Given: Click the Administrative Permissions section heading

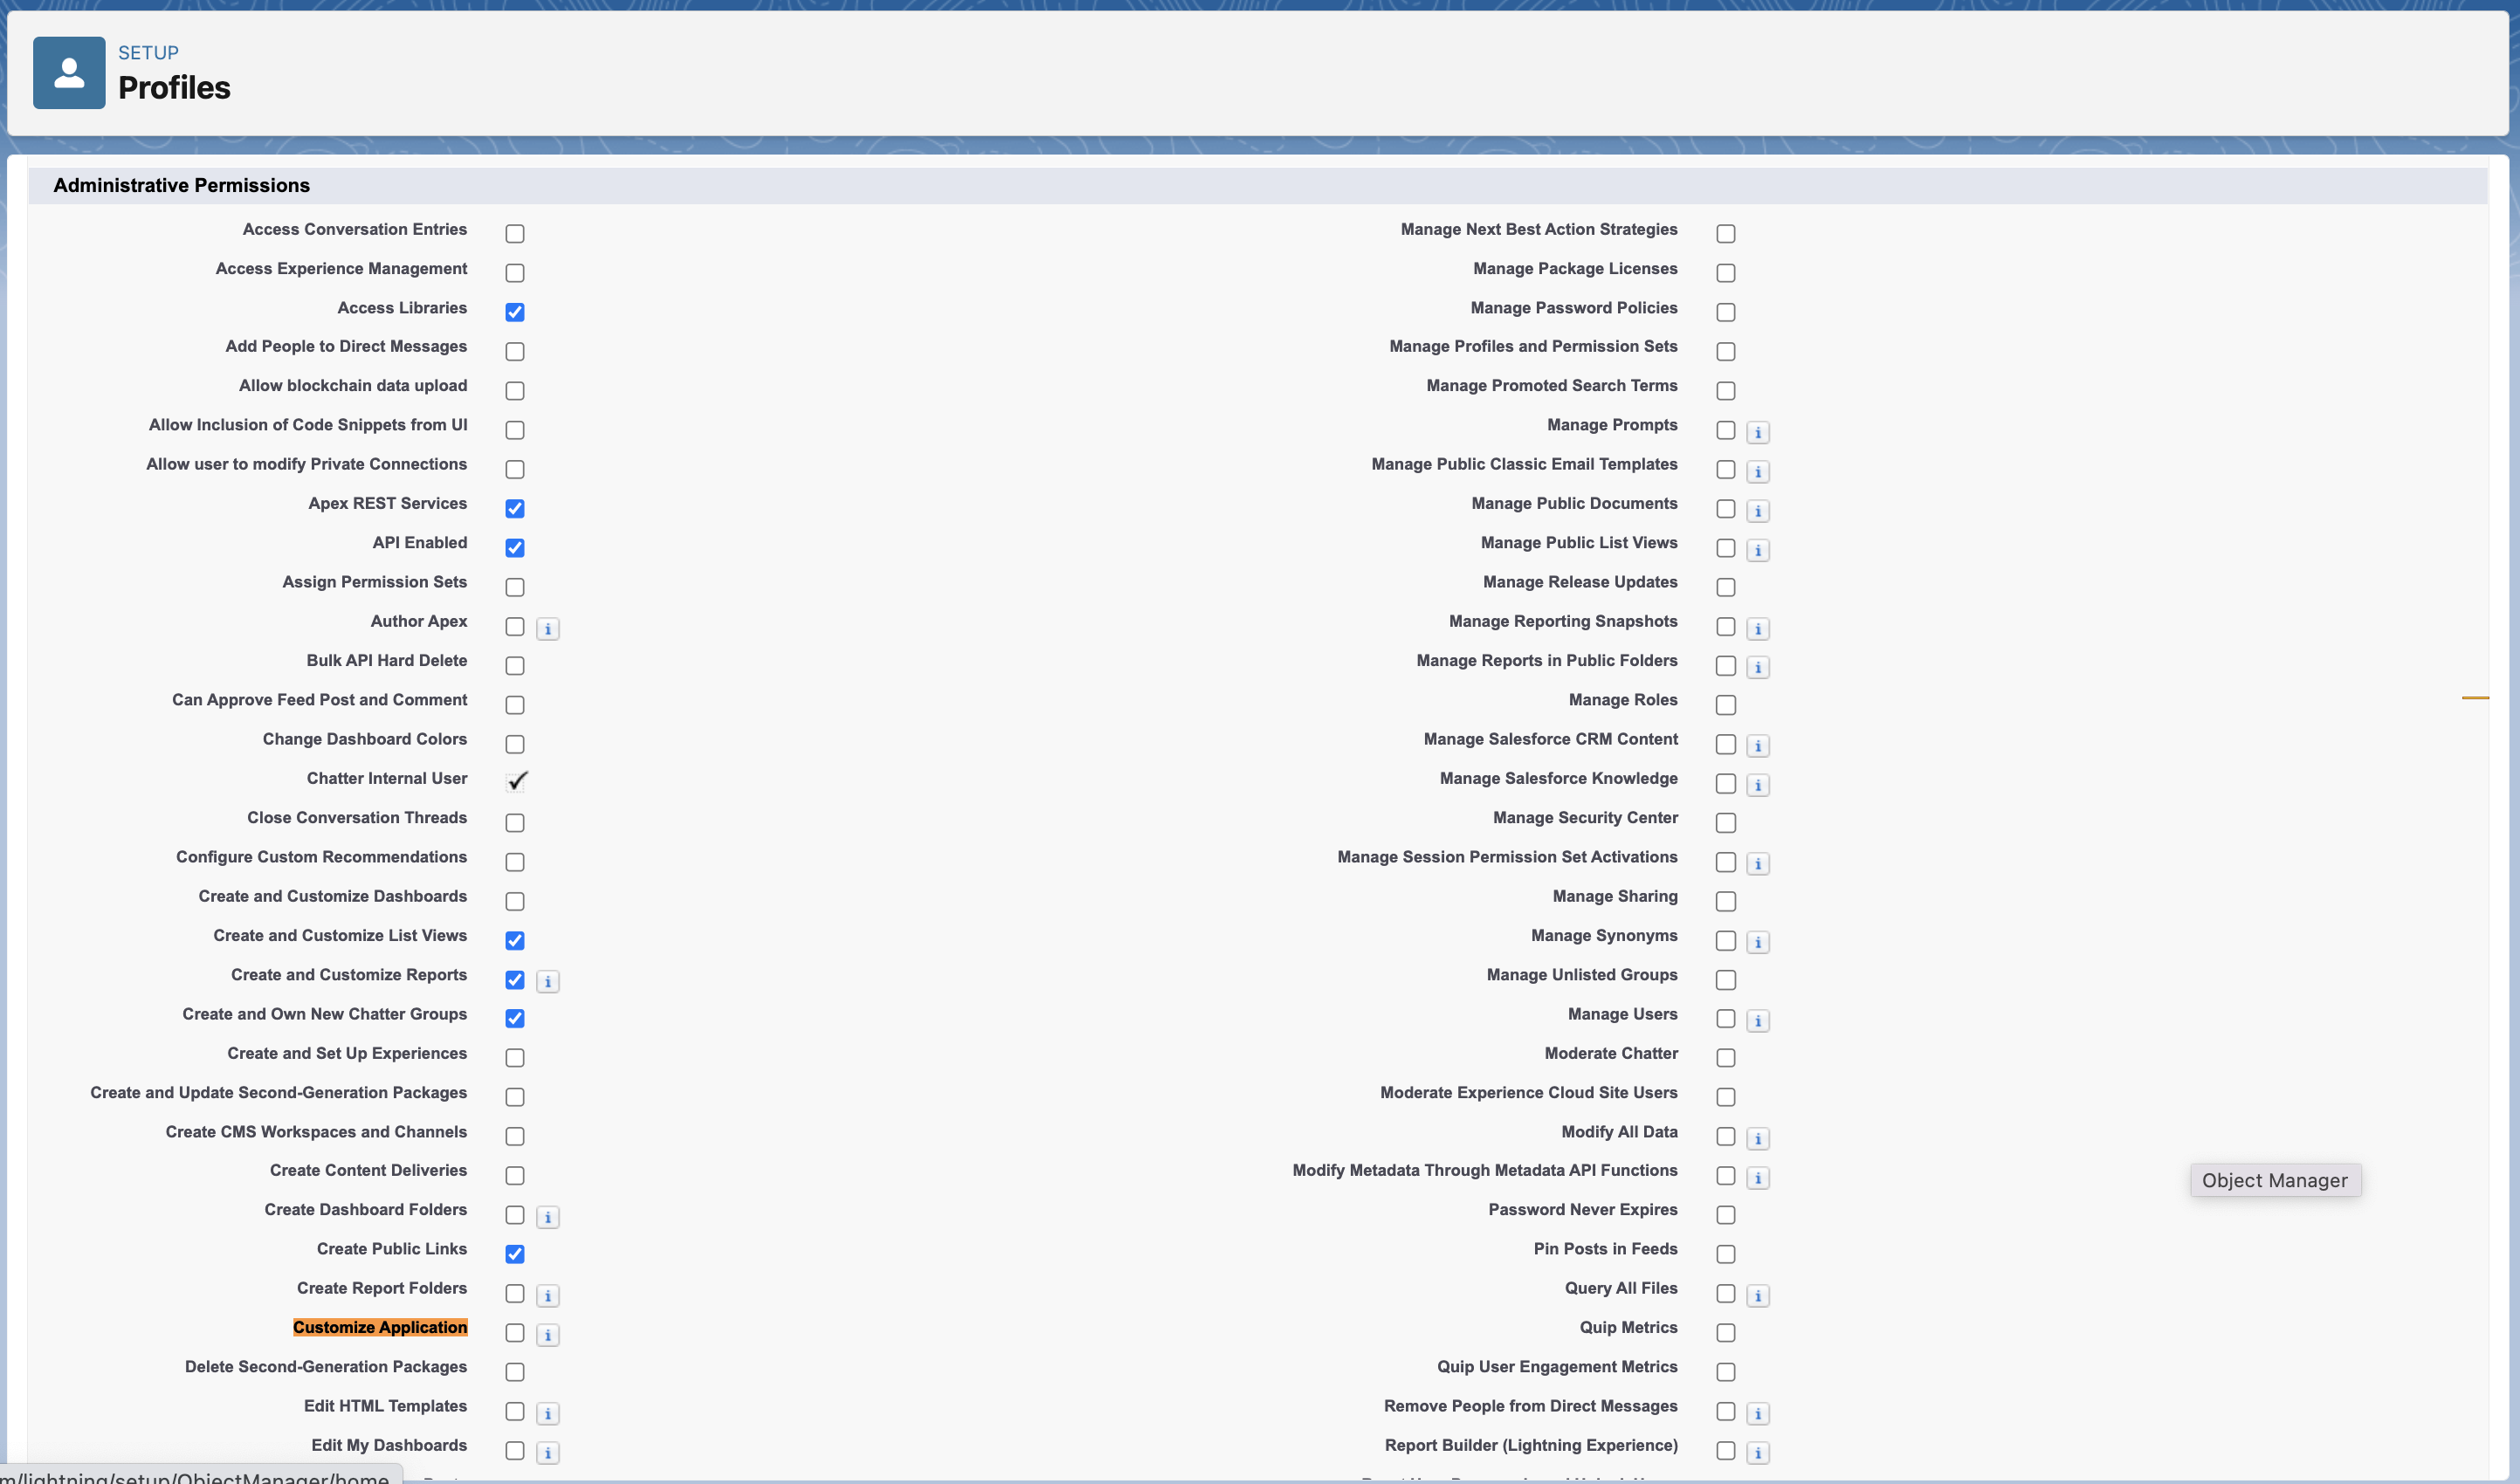Looking at the screenshot, I should [x=181, y=185].
